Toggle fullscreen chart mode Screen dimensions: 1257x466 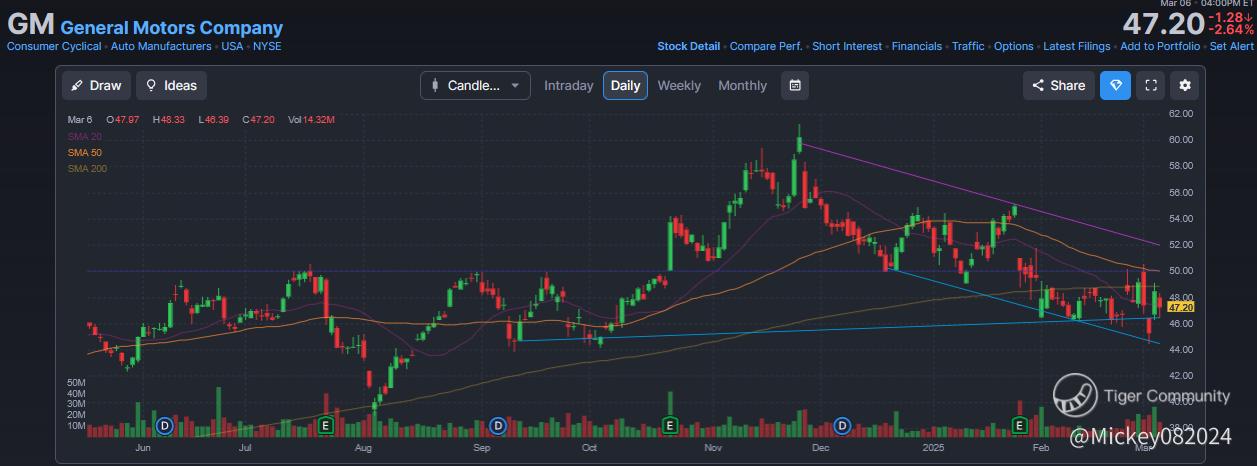click(1150, 86)
